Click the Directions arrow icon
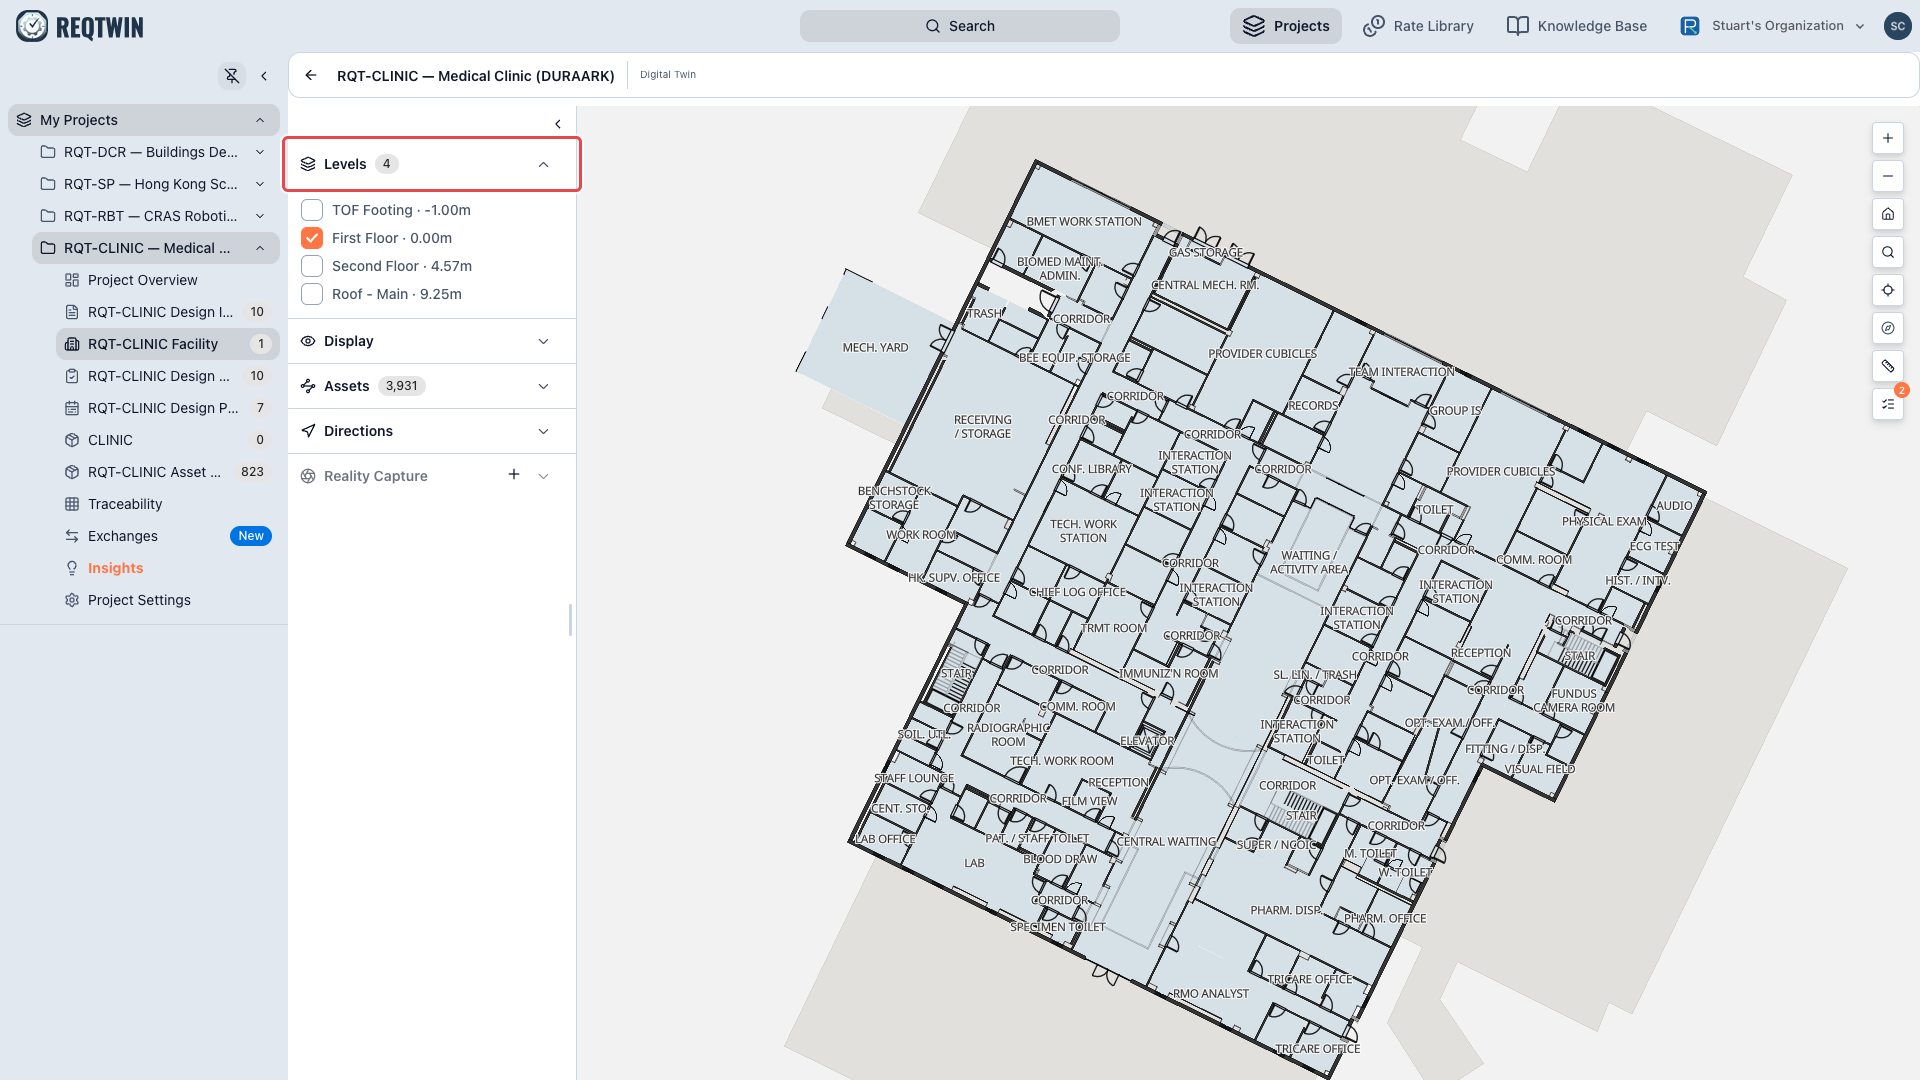1920x1080 pixels. 308,431
